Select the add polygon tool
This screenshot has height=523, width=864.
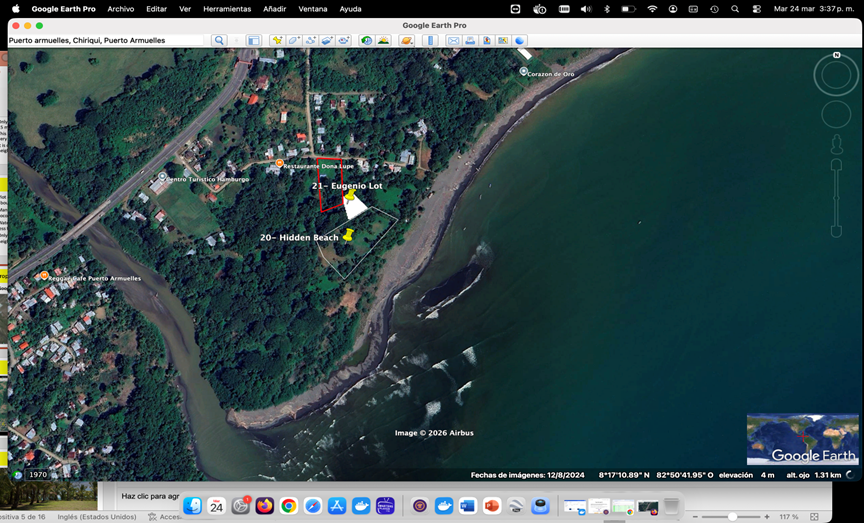point(294,40)
